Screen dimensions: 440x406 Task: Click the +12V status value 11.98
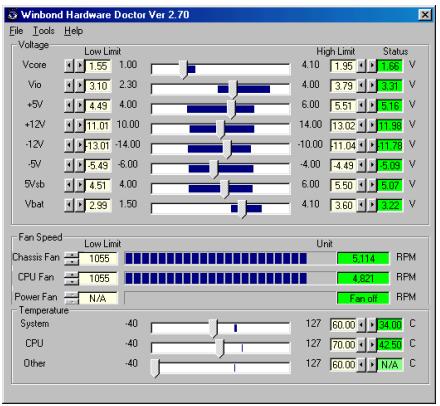390,126
